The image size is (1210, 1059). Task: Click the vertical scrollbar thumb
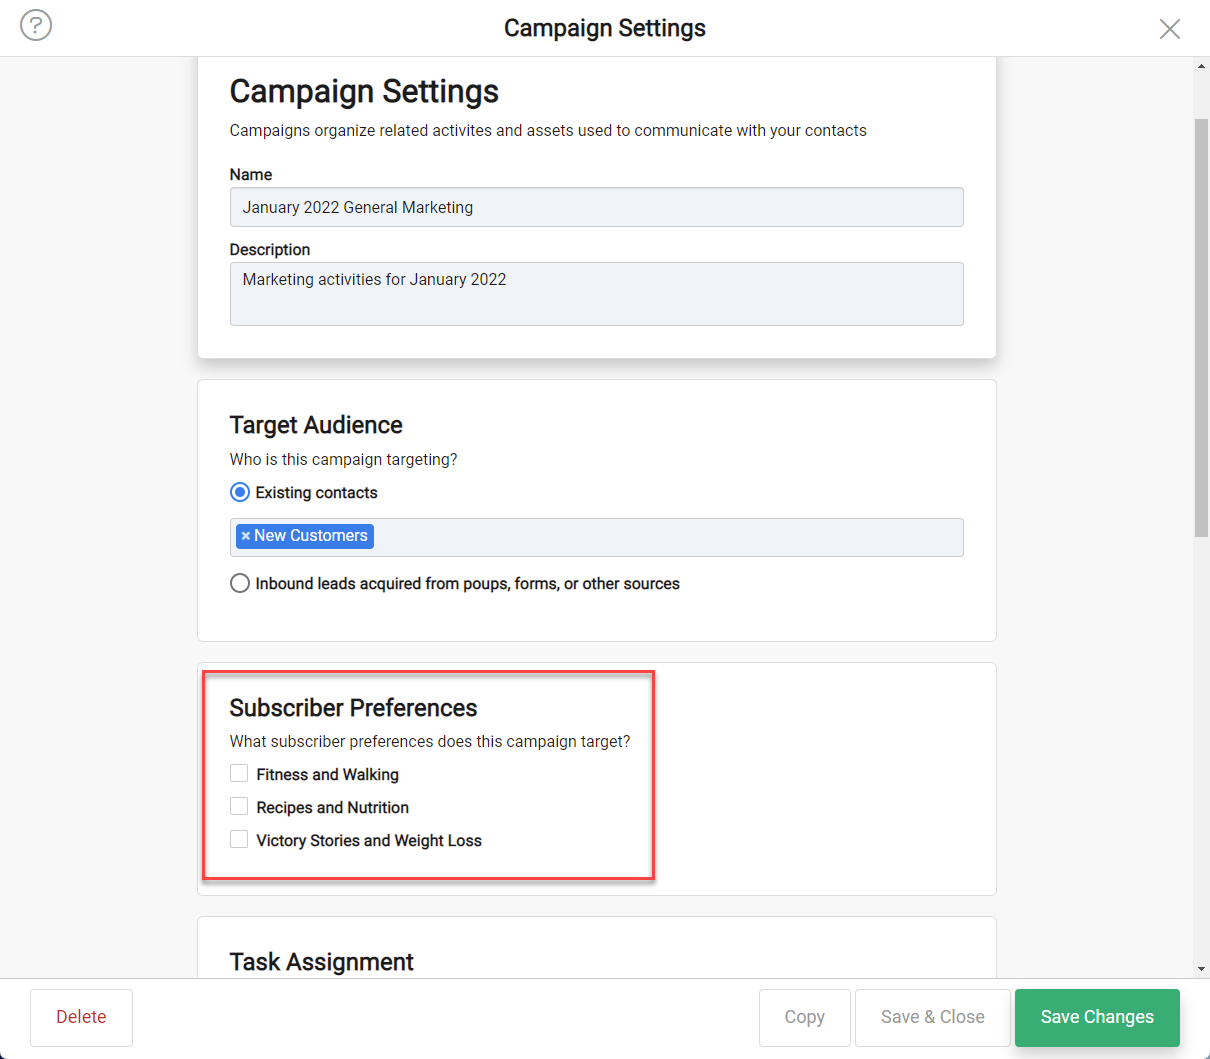[1201, 328]
